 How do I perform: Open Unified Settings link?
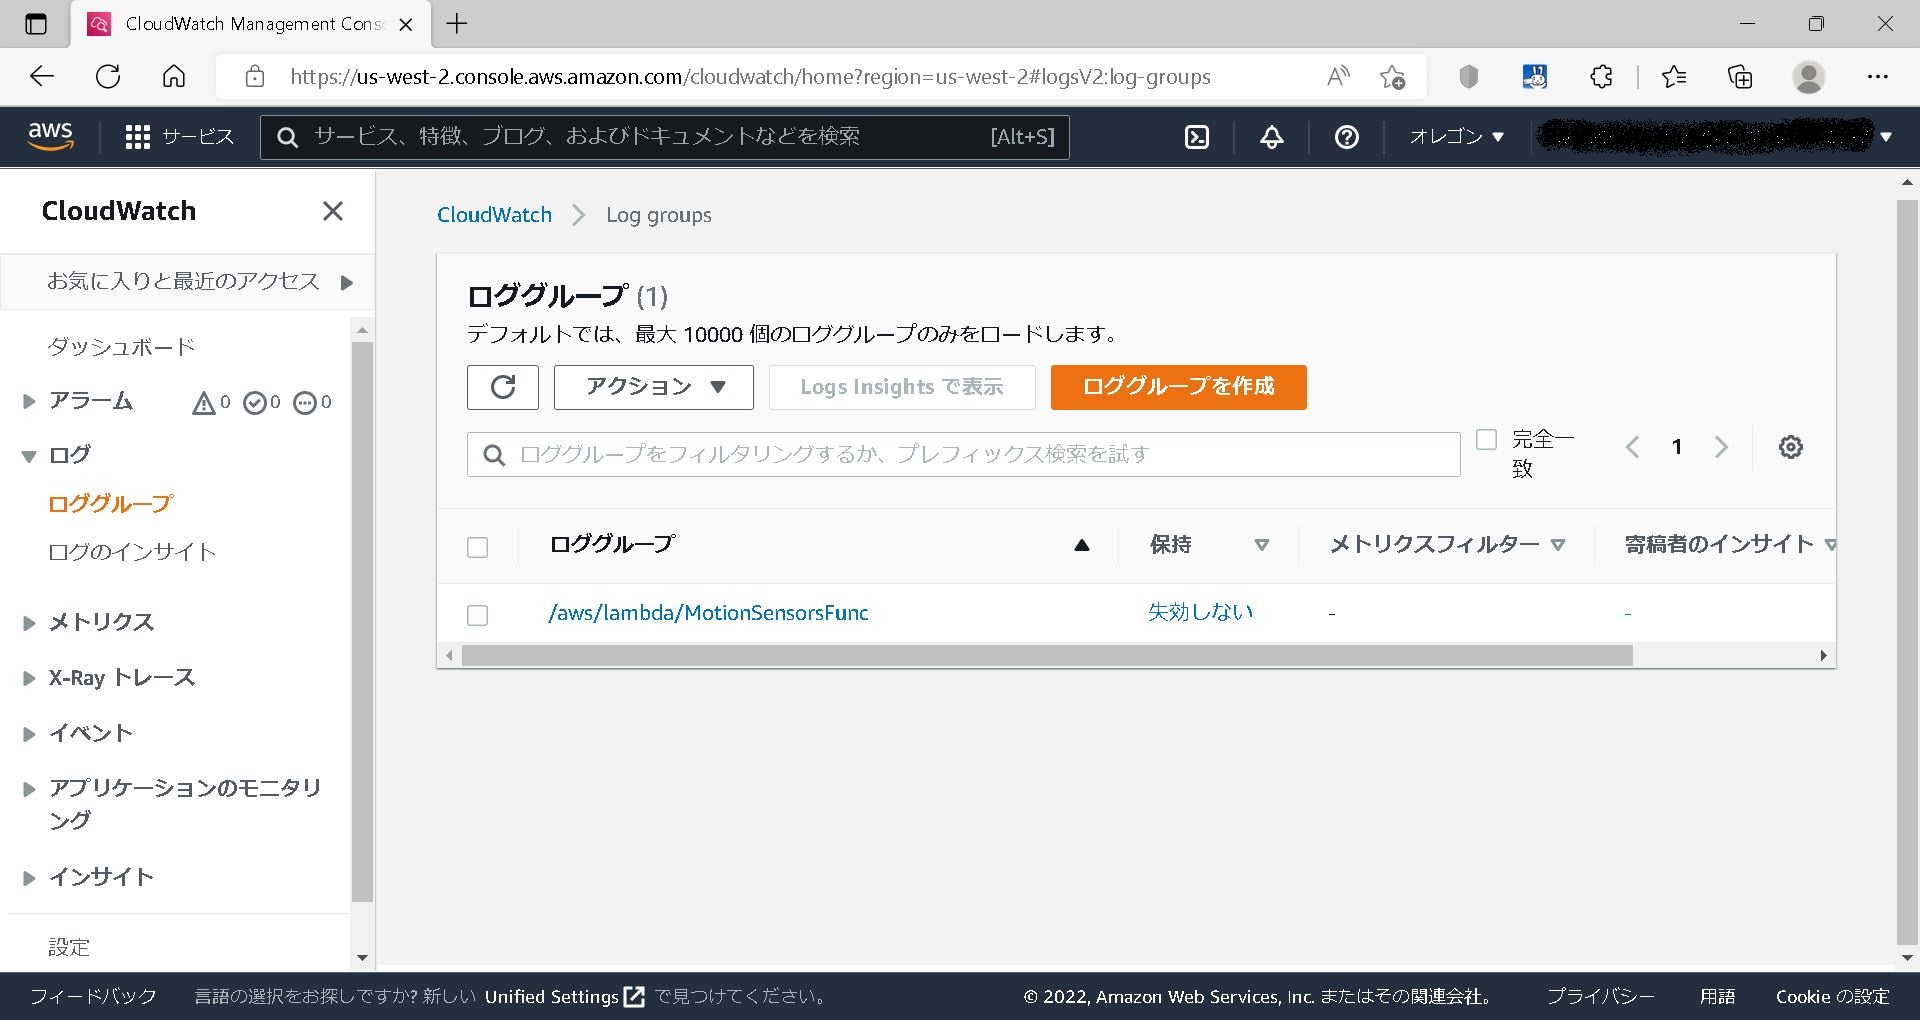(x=564, y=997)
